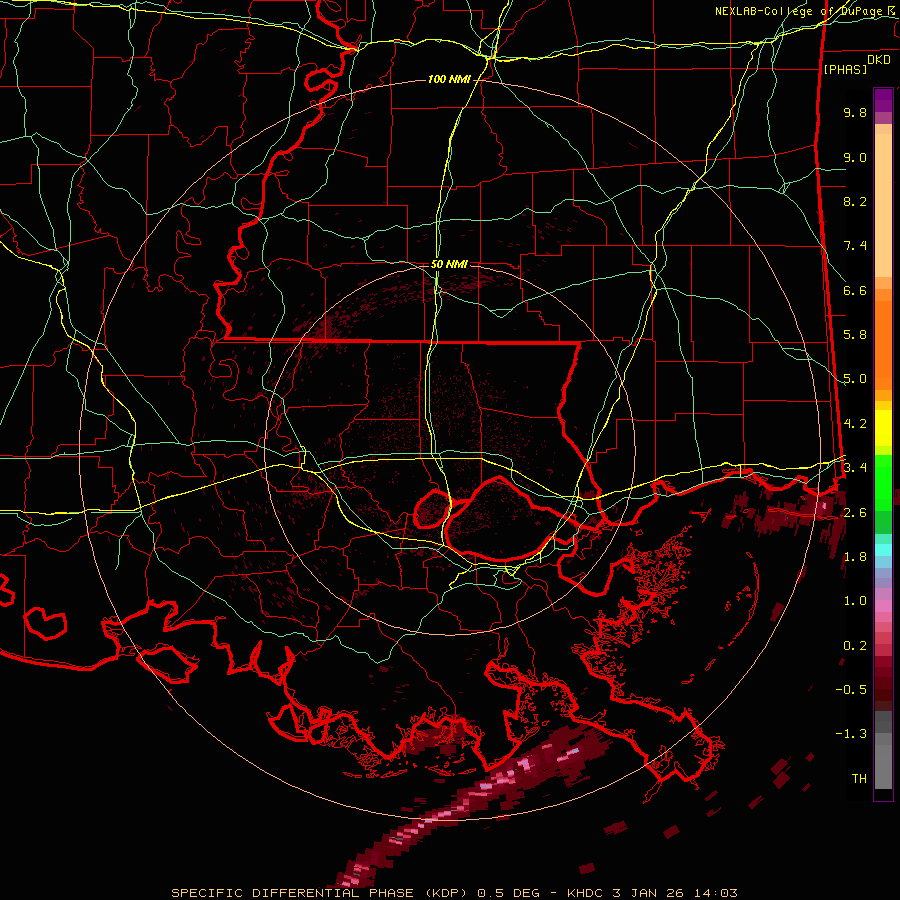Select the pink segment of the color bar
Screen dimensions: 900x900
coord(883,606)
